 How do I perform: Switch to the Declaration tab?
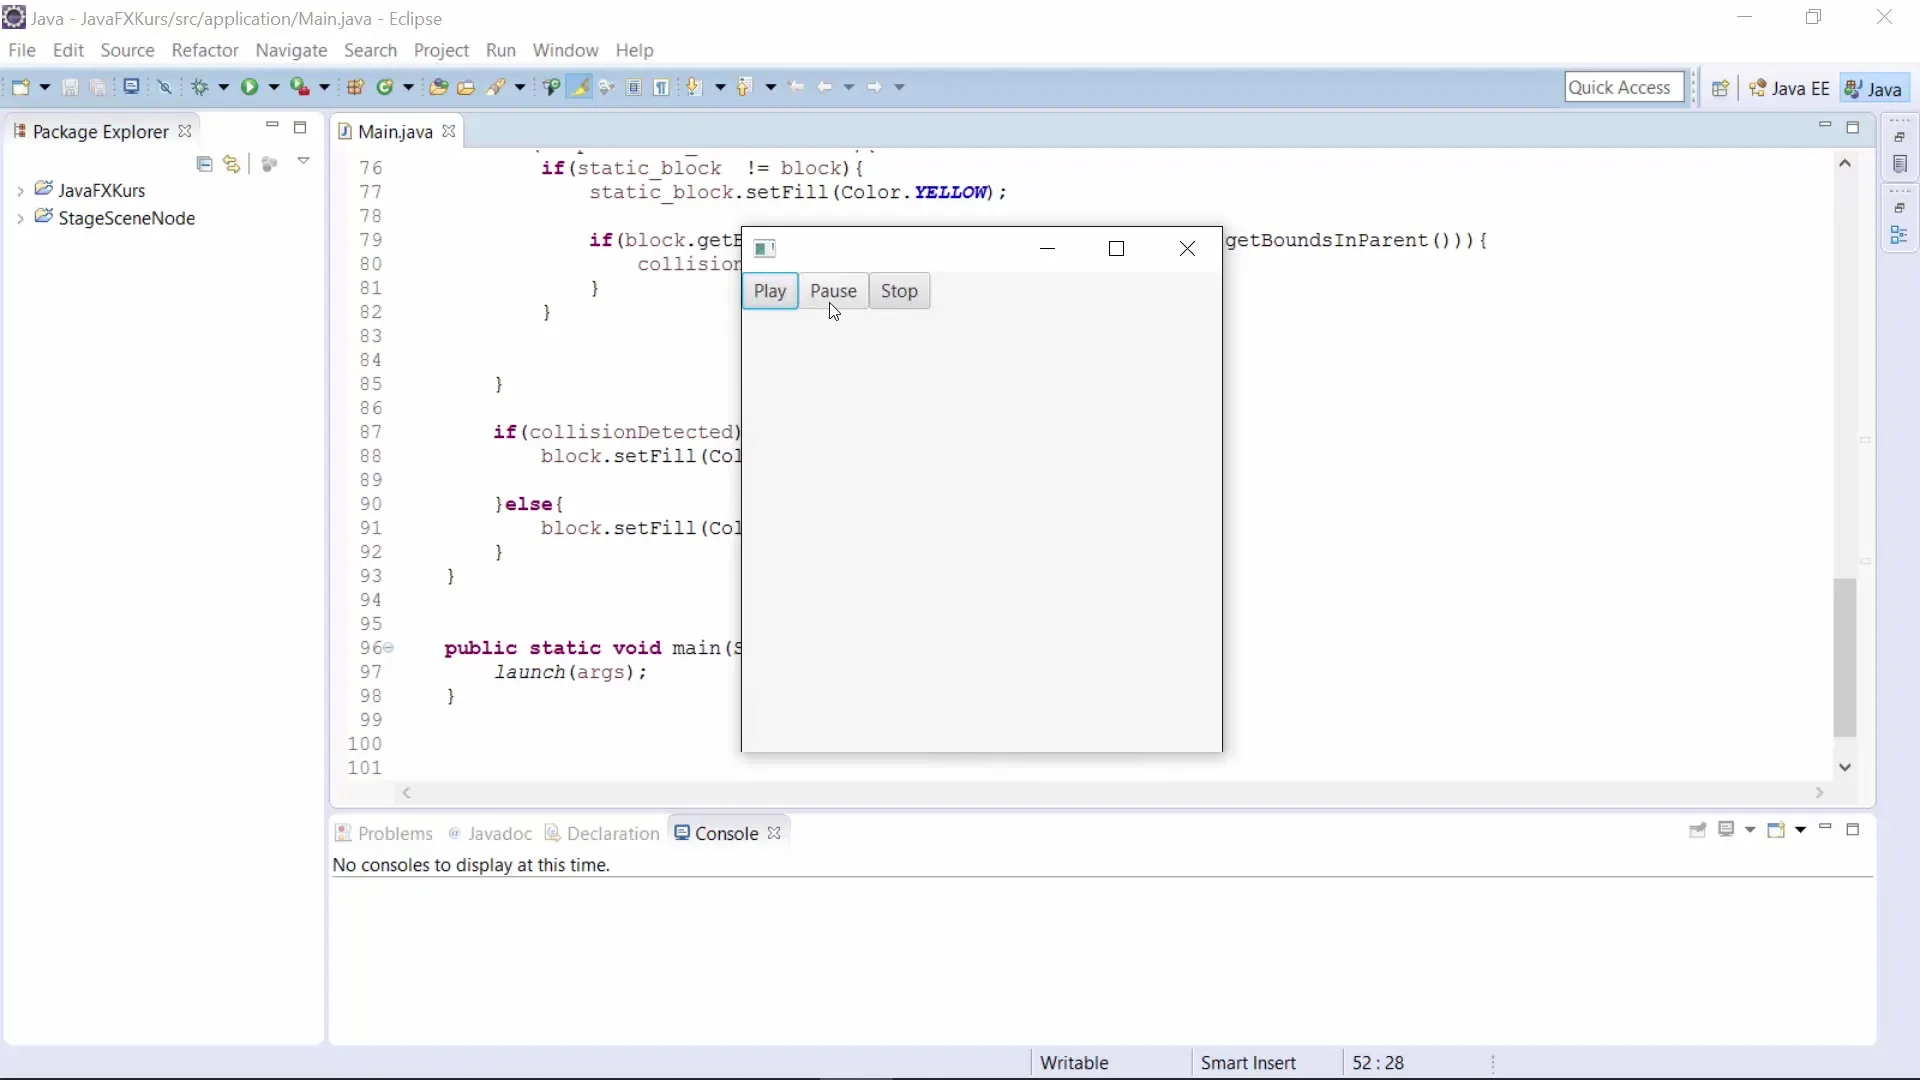tap(602, 833)
